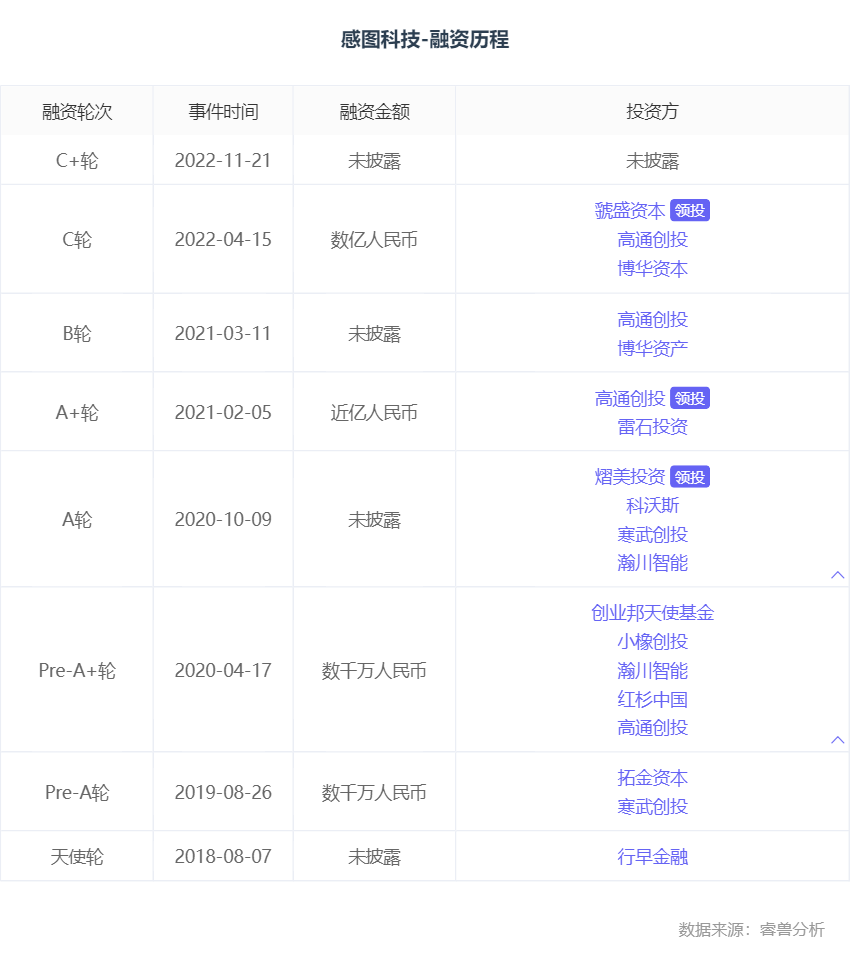This screenshot has height=972, width=850.
Task: Open 高通创投 link in Pre-A+轮 row
Action: 652,728
